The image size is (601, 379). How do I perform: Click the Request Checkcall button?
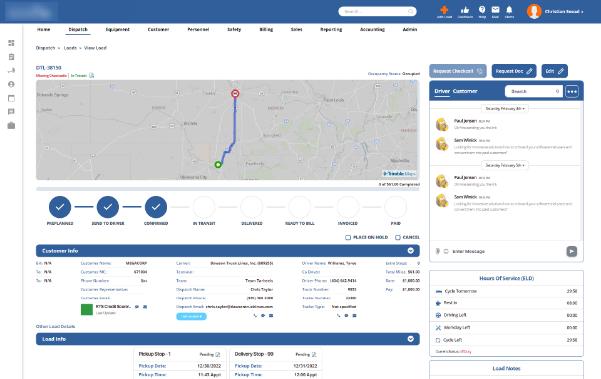tap(458, 71)
